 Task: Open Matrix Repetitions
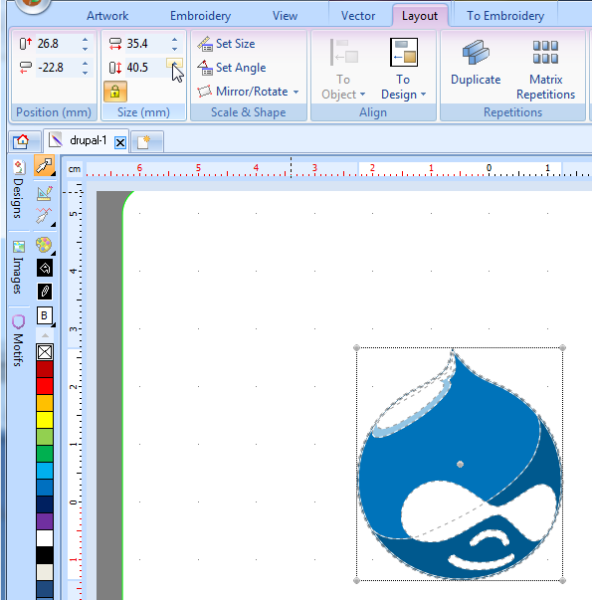(x=546, y=70)
